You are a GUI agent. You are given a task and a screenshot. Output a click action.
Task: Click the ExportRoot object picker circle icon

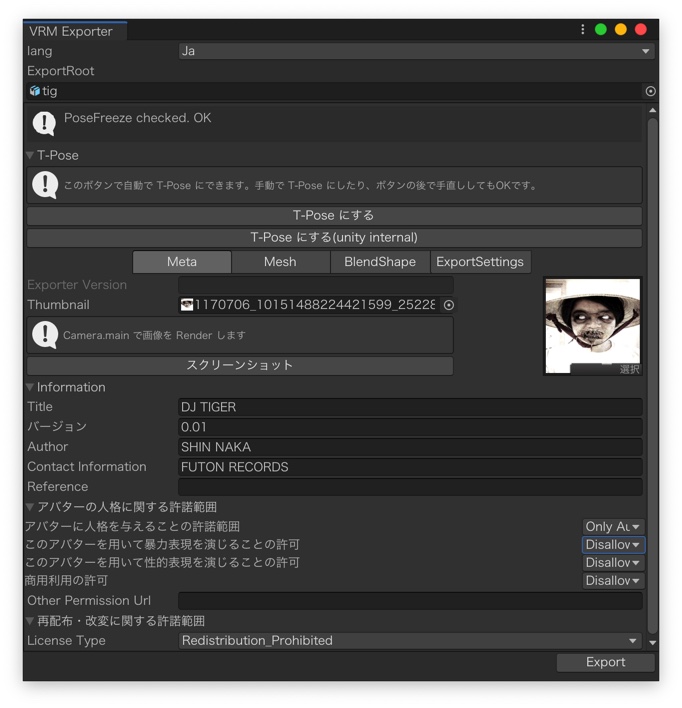(x=650, y=91)
